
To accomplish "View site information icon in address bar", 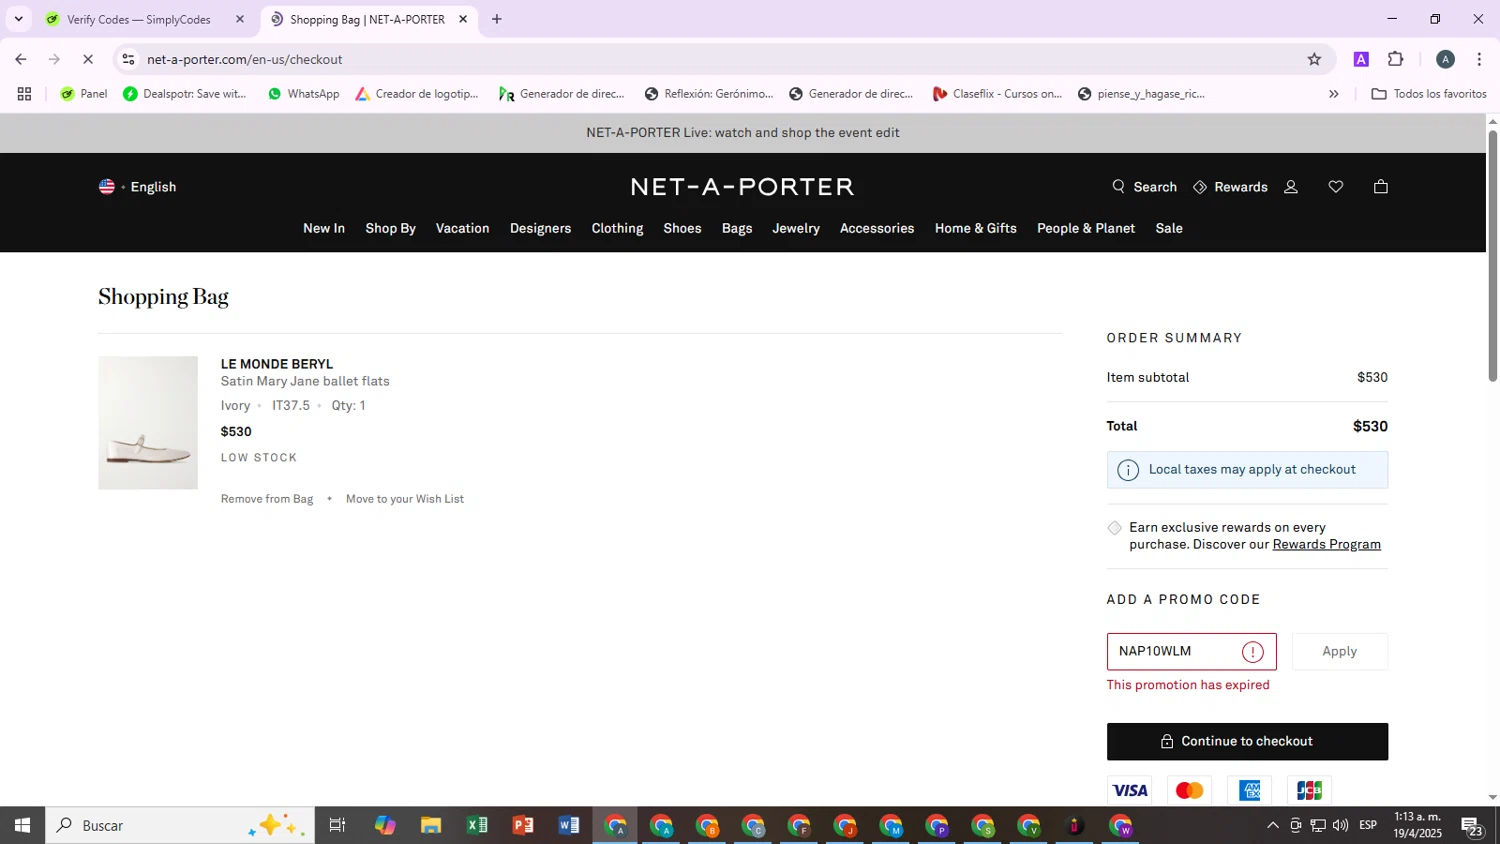I will point(128,60).
